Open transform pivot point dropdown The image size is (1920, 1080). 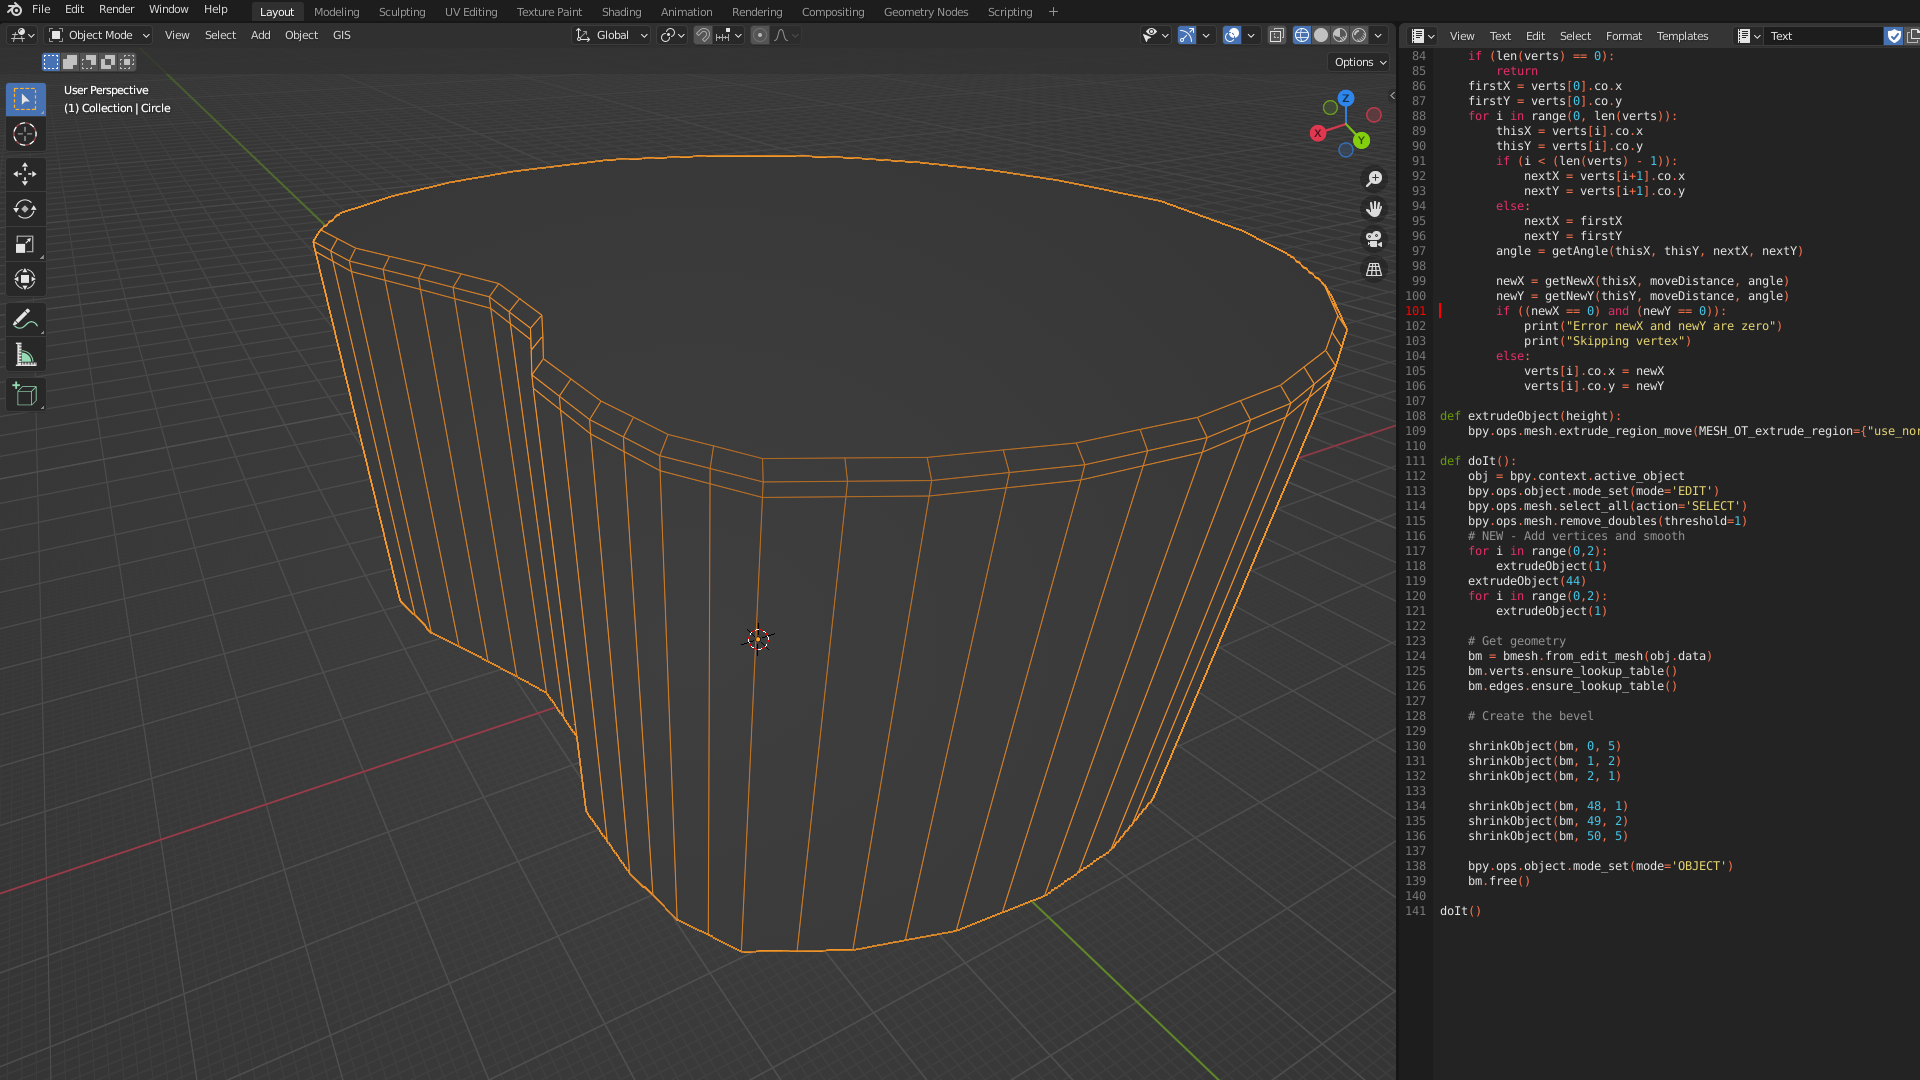coord(673,35)
